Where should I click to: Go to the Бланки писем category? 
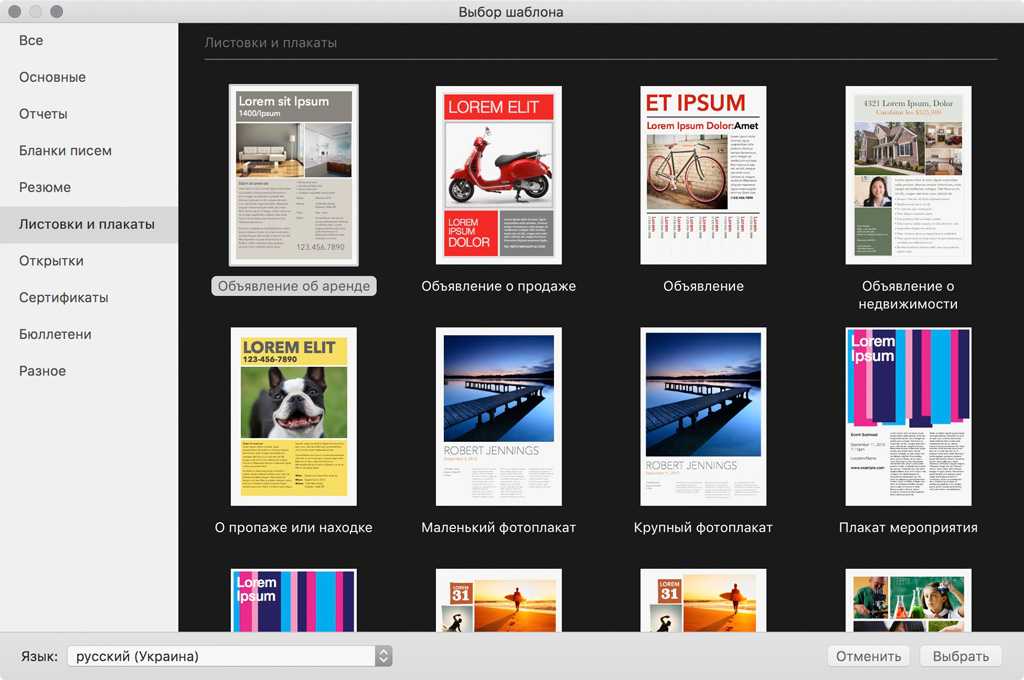(65, 151)
